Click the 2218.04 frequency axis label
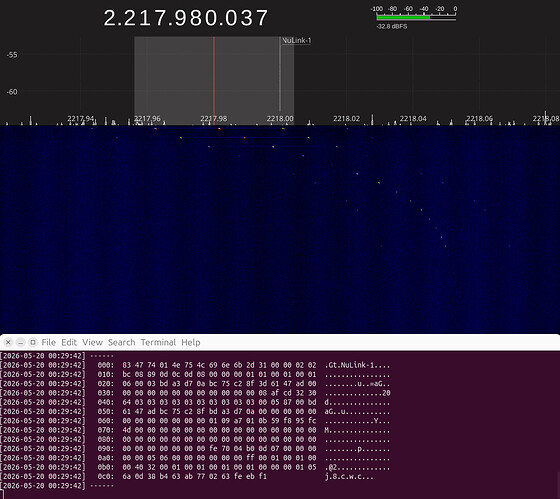Screen dimensions: 560x499 coord(413,119)
